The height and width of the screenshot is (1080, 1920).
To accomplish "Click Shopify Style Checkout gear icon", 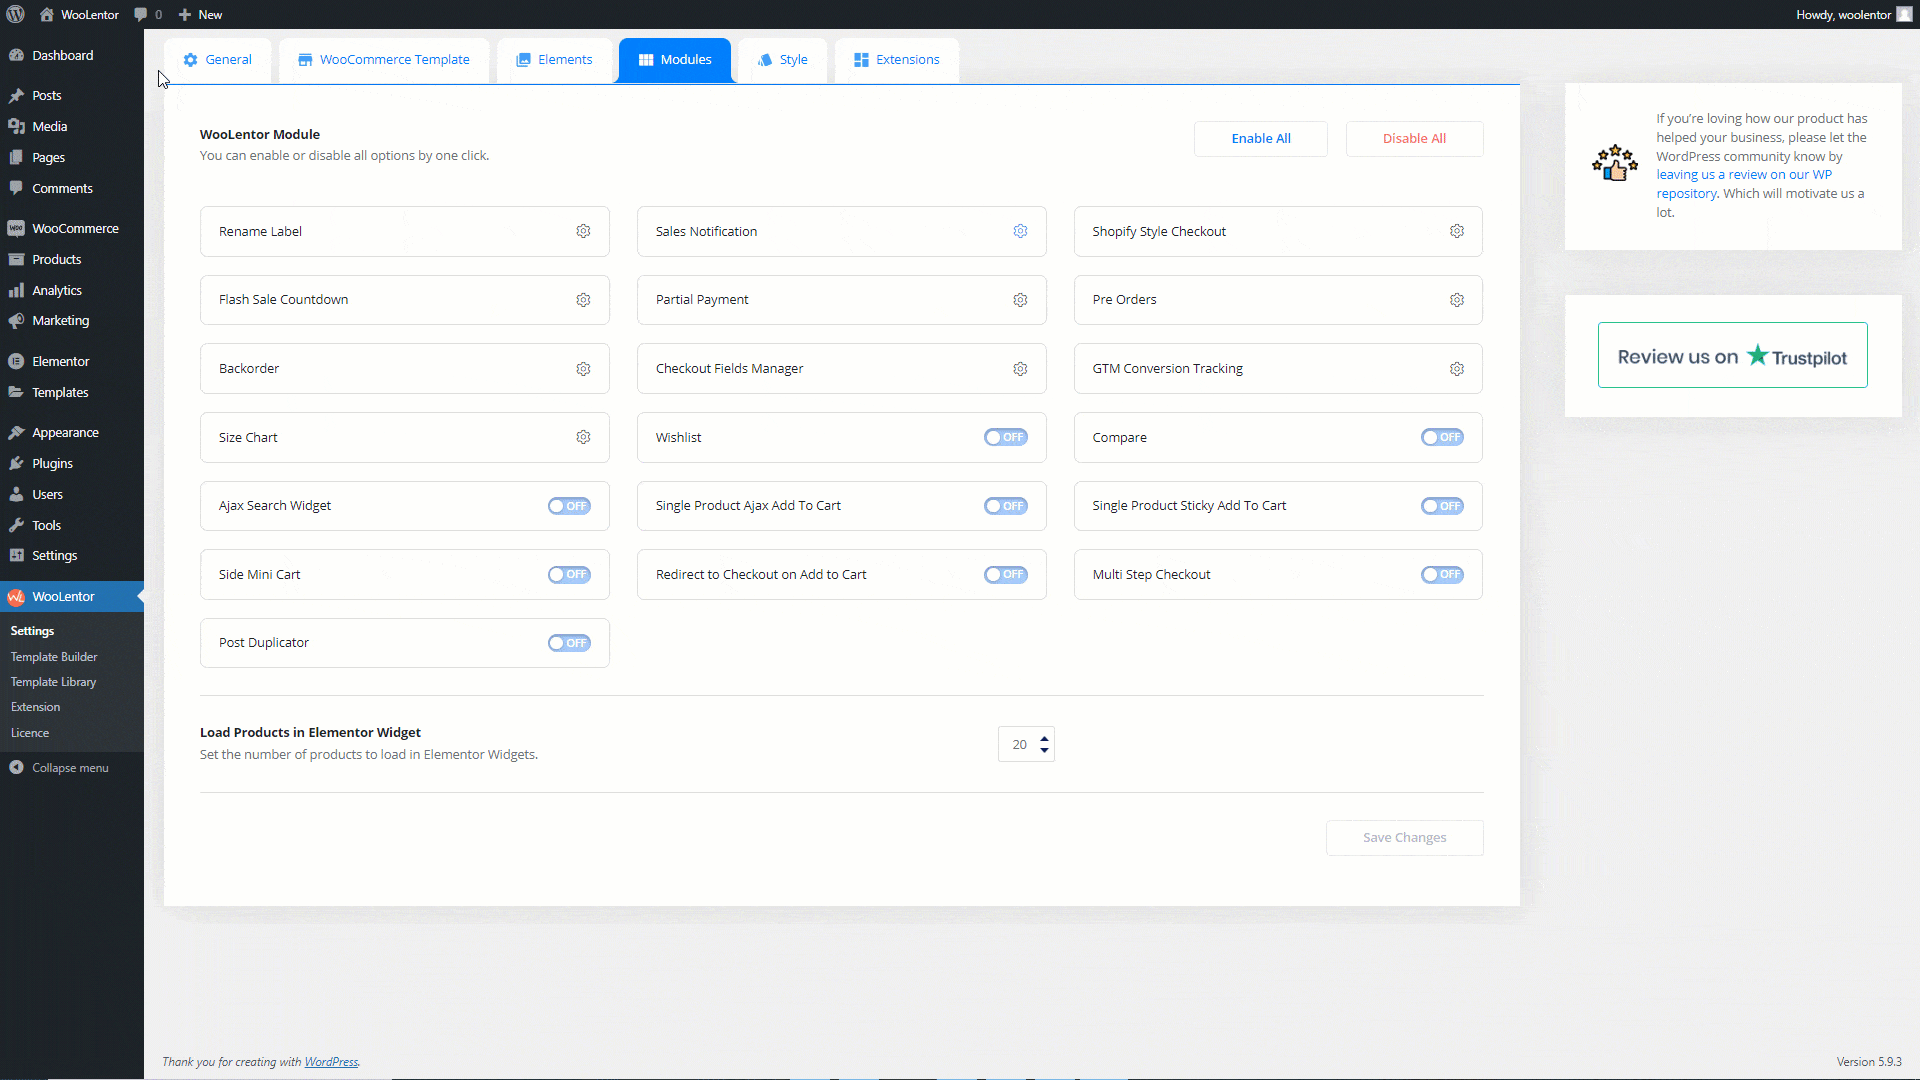I will pyautogui.click(x=1457, y=231).
